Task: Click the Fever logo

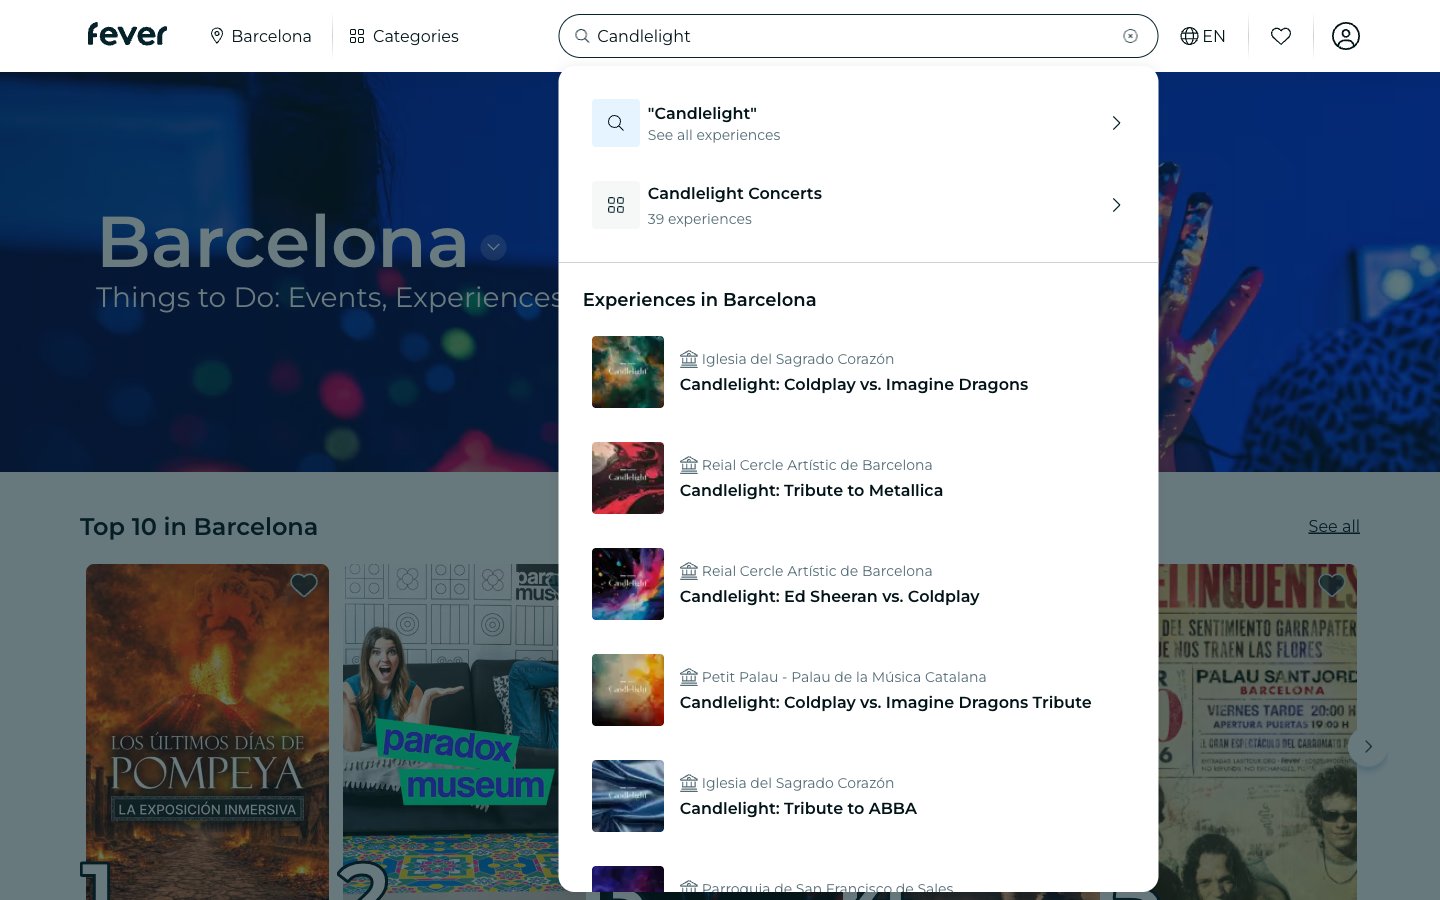Action: tap(127, 35)
